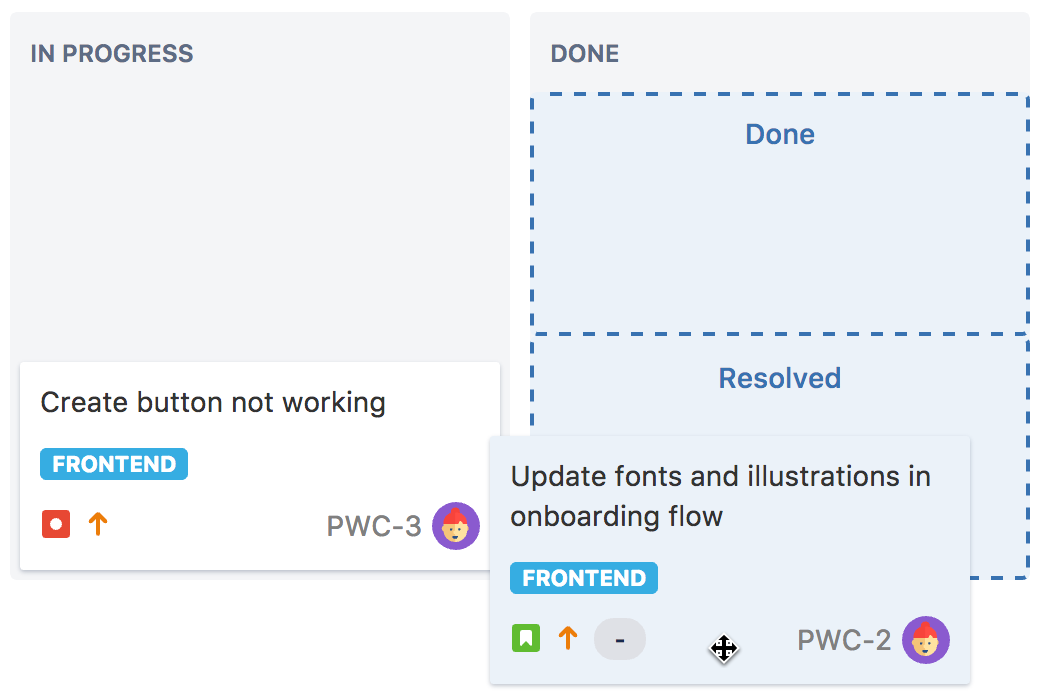Click the PWC-2 orange priority arrow
1042x698 pixels.
pos(568,638)
